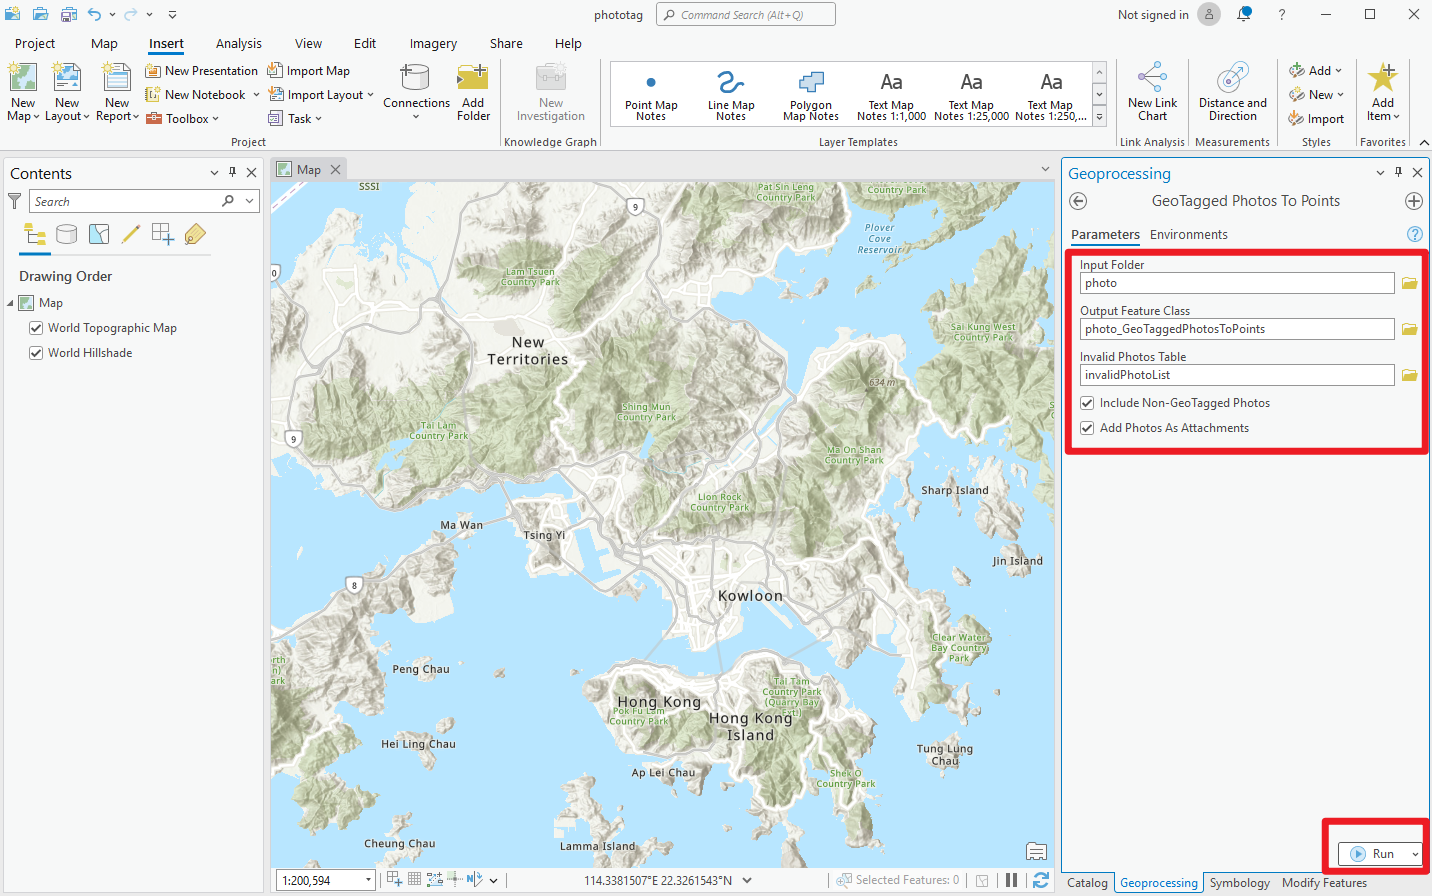Open Distance and Direction measurements
This screenshot has width=1432, height=896.
tap(1231, 92)
